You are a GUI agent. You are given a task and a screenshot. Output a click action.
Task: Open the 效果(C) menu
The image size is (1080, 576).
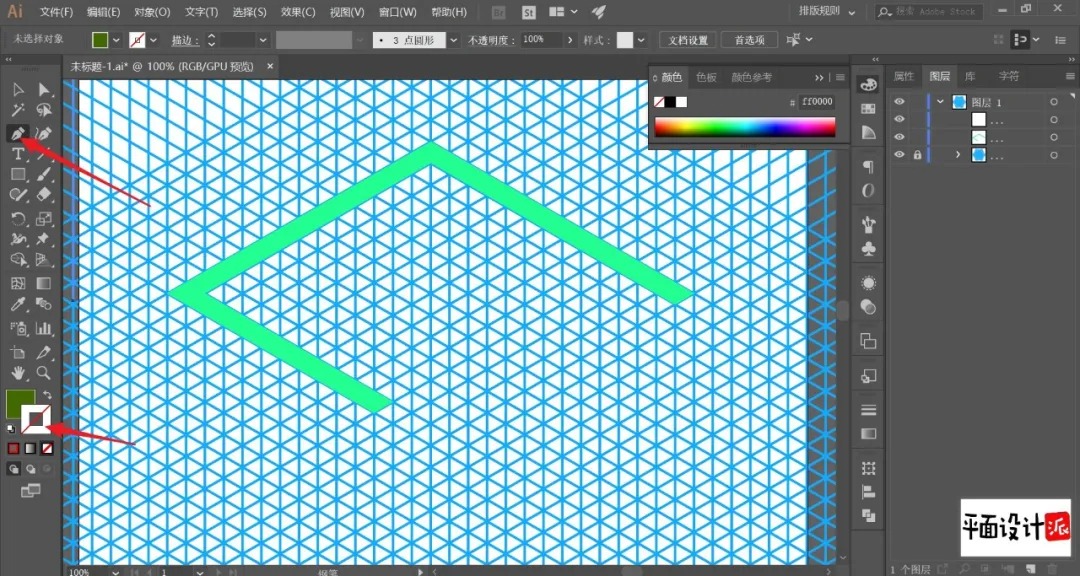point(298,12)
